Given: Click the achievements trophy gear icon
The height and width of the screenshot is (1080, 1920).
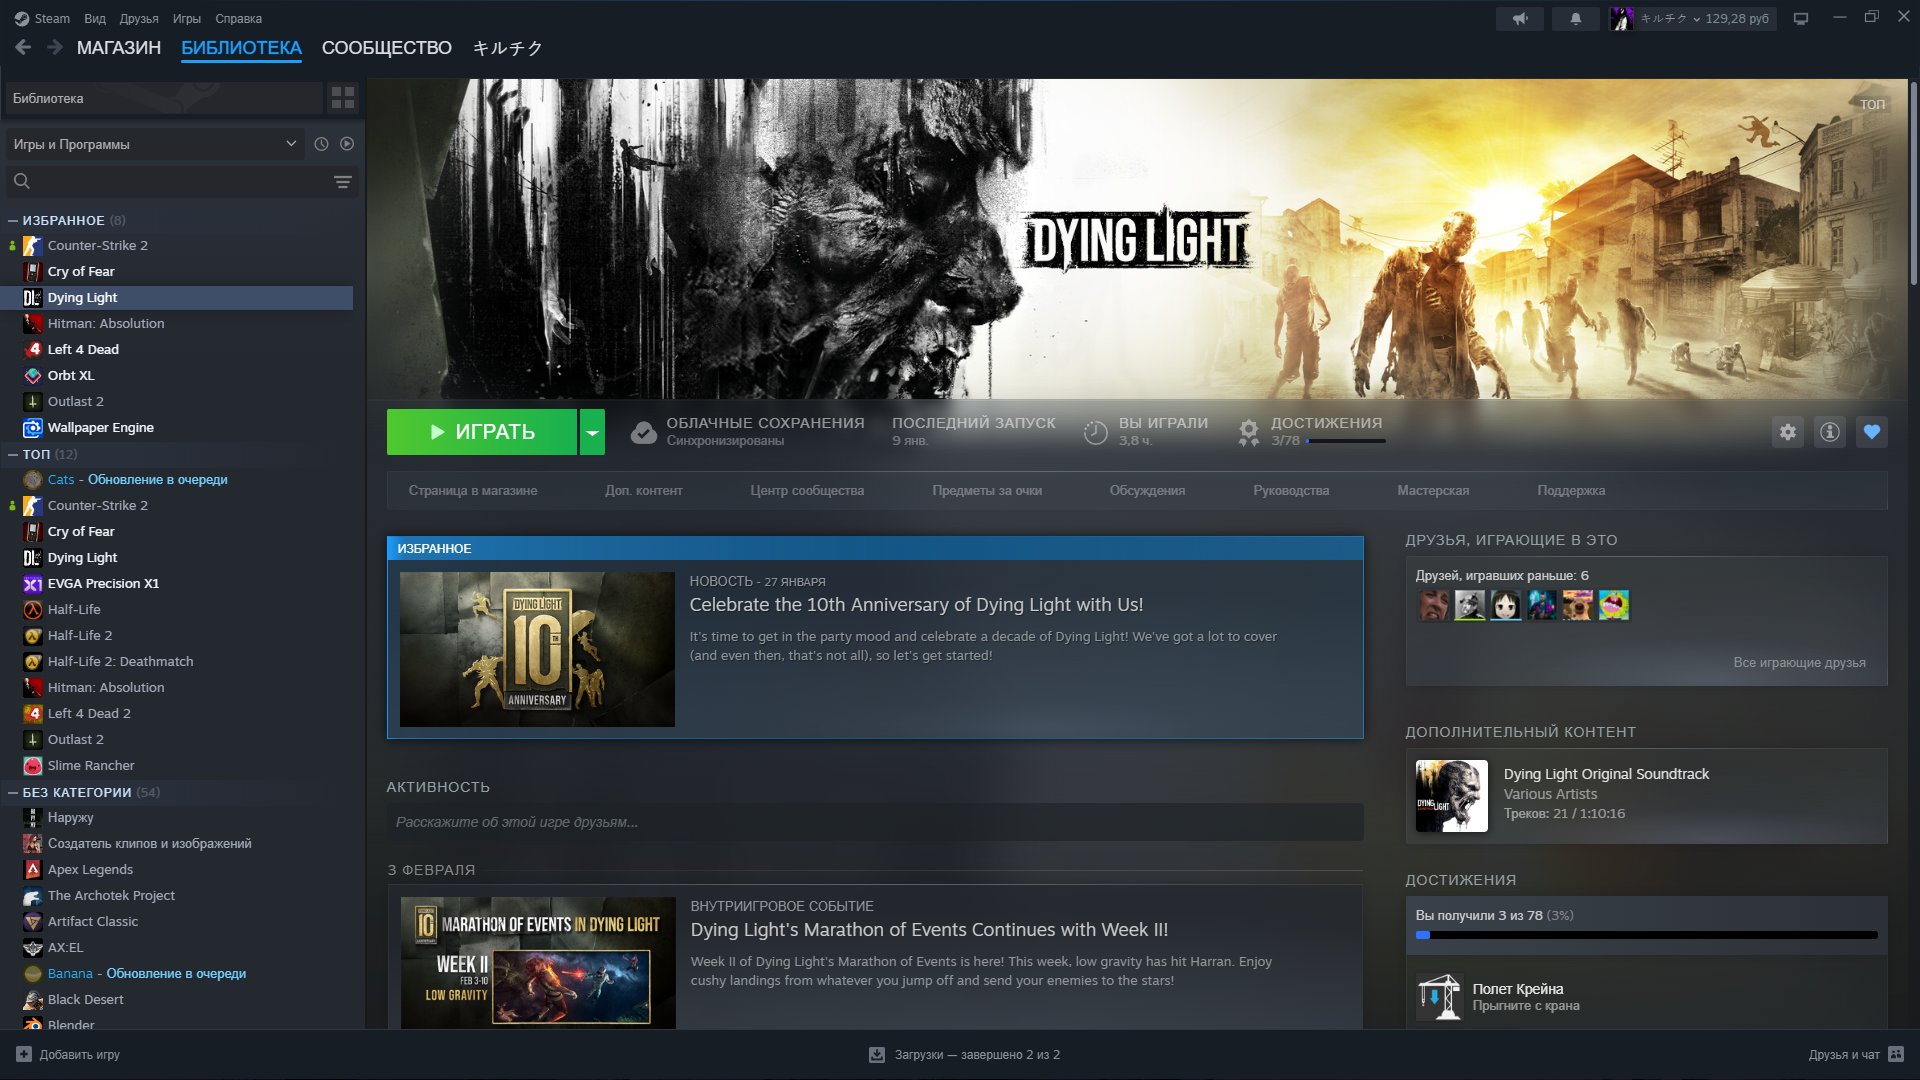Looking at the screenshot, I should point(1249,432).
